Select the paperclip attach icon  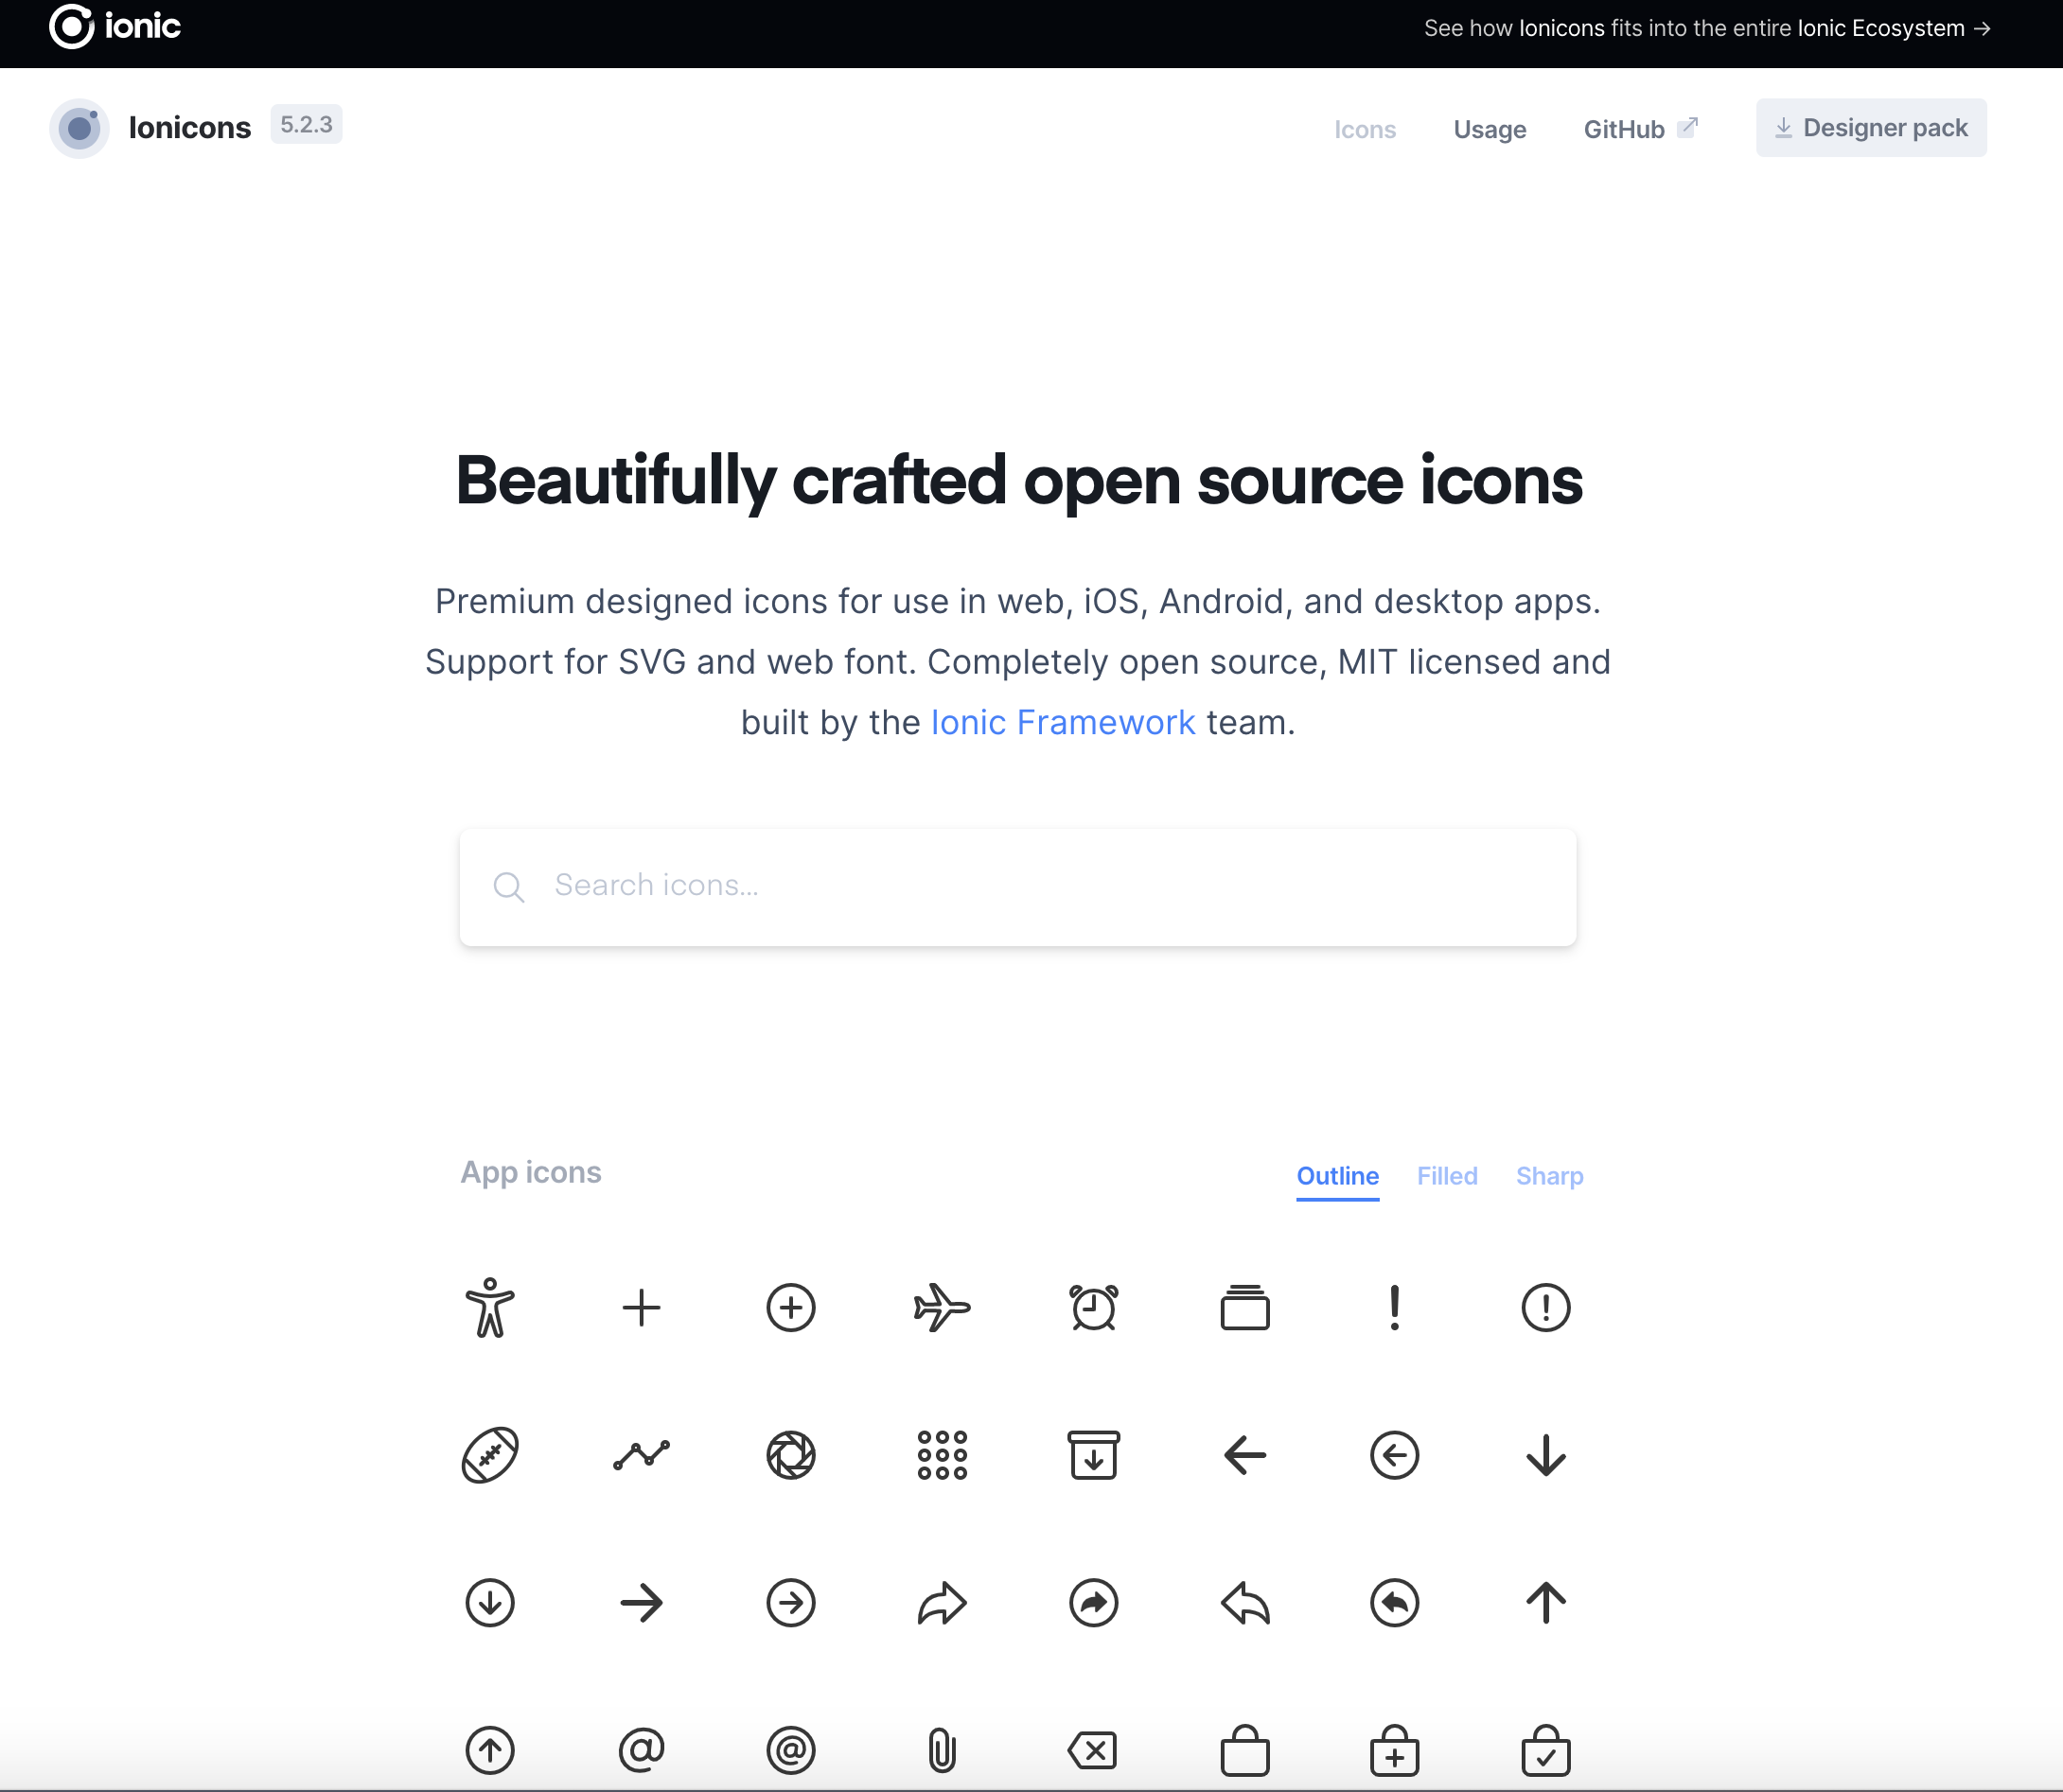tap(942, 1750)
